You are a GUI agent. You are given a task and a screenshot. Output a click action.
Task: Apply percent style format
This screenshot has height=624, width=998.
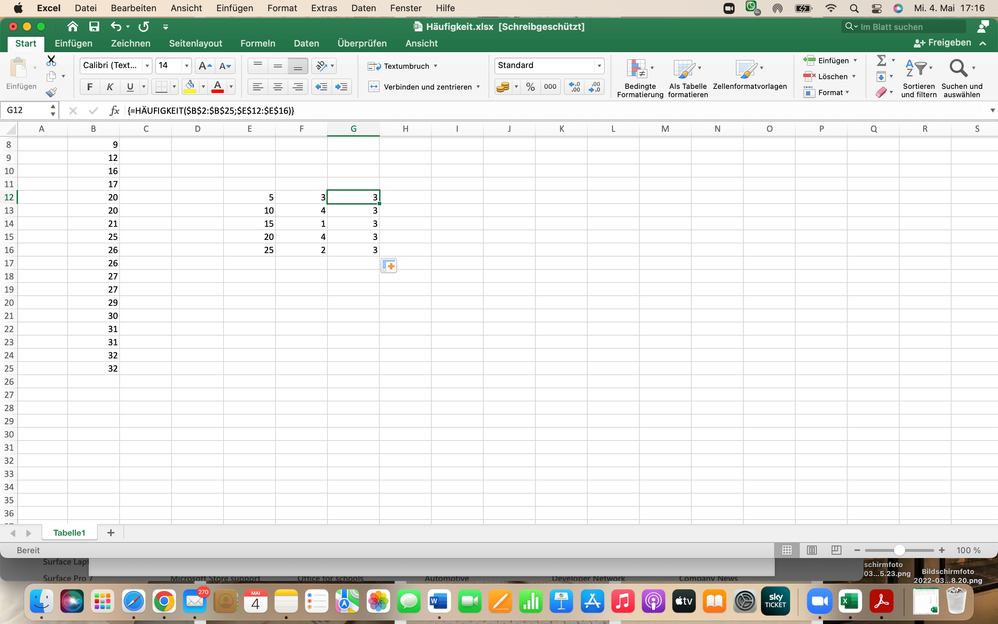tap(530, 87)
